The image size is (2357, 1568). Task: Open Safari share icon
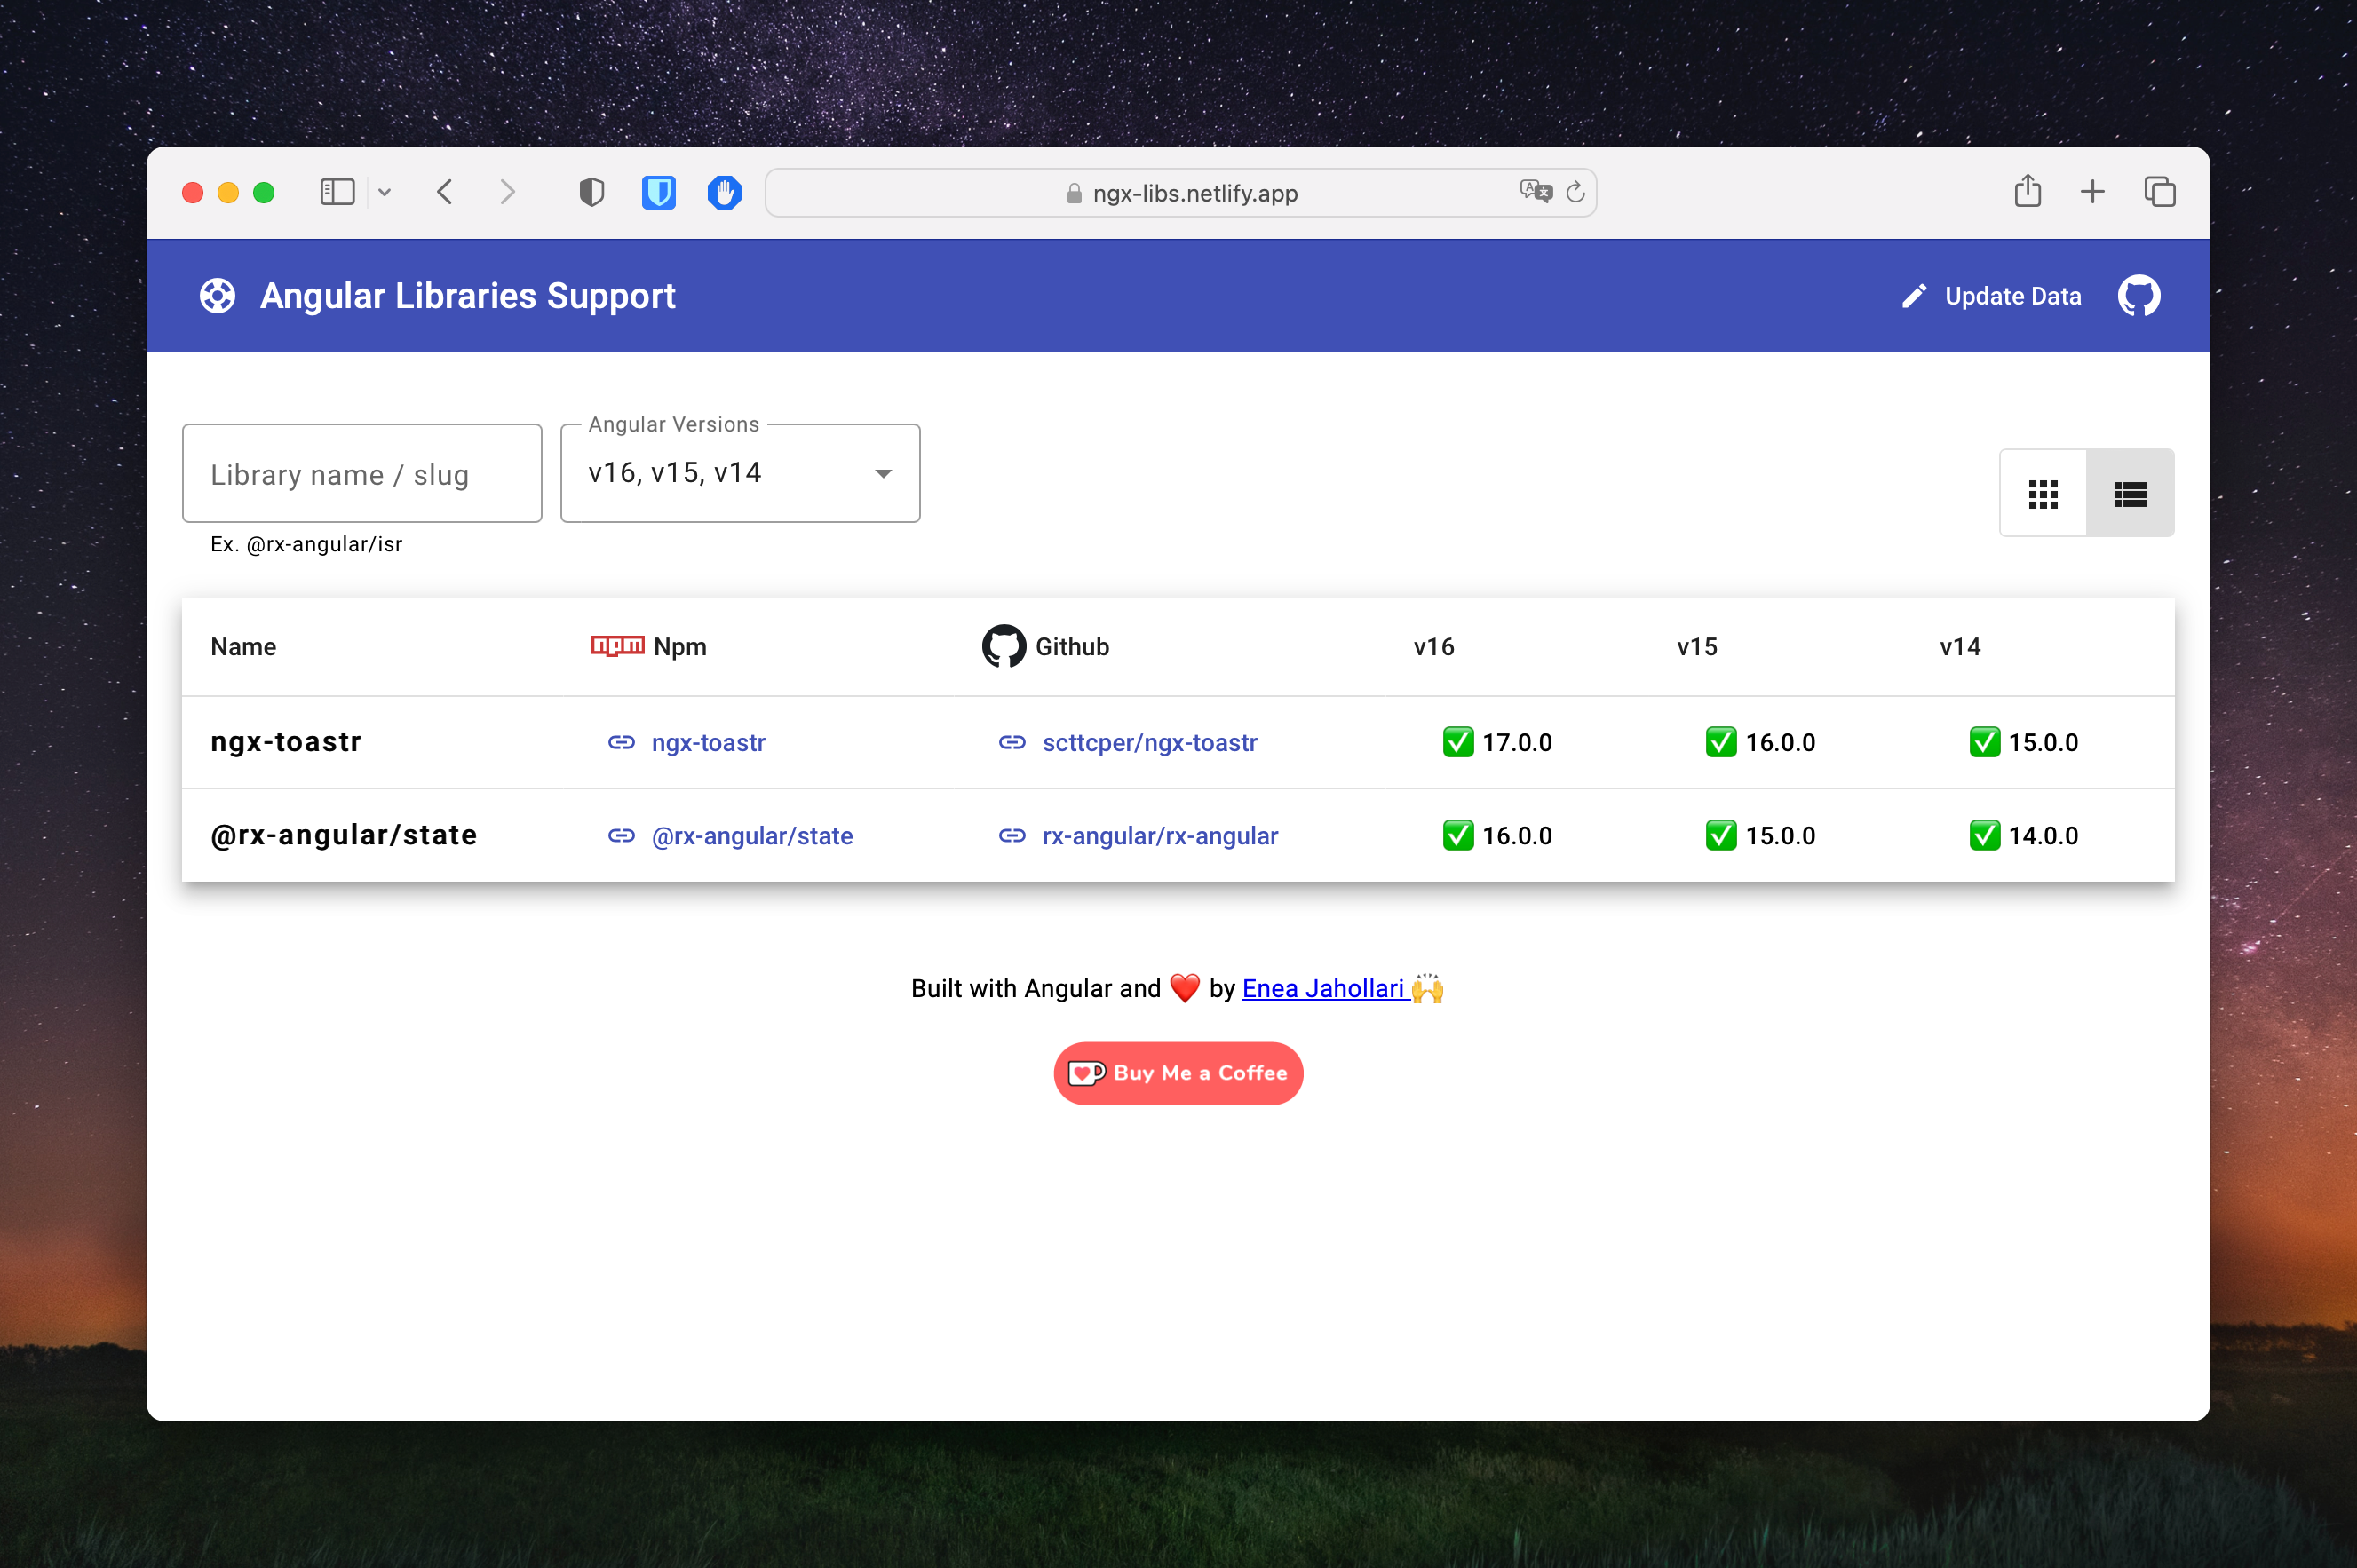(x=2027, y=191)
